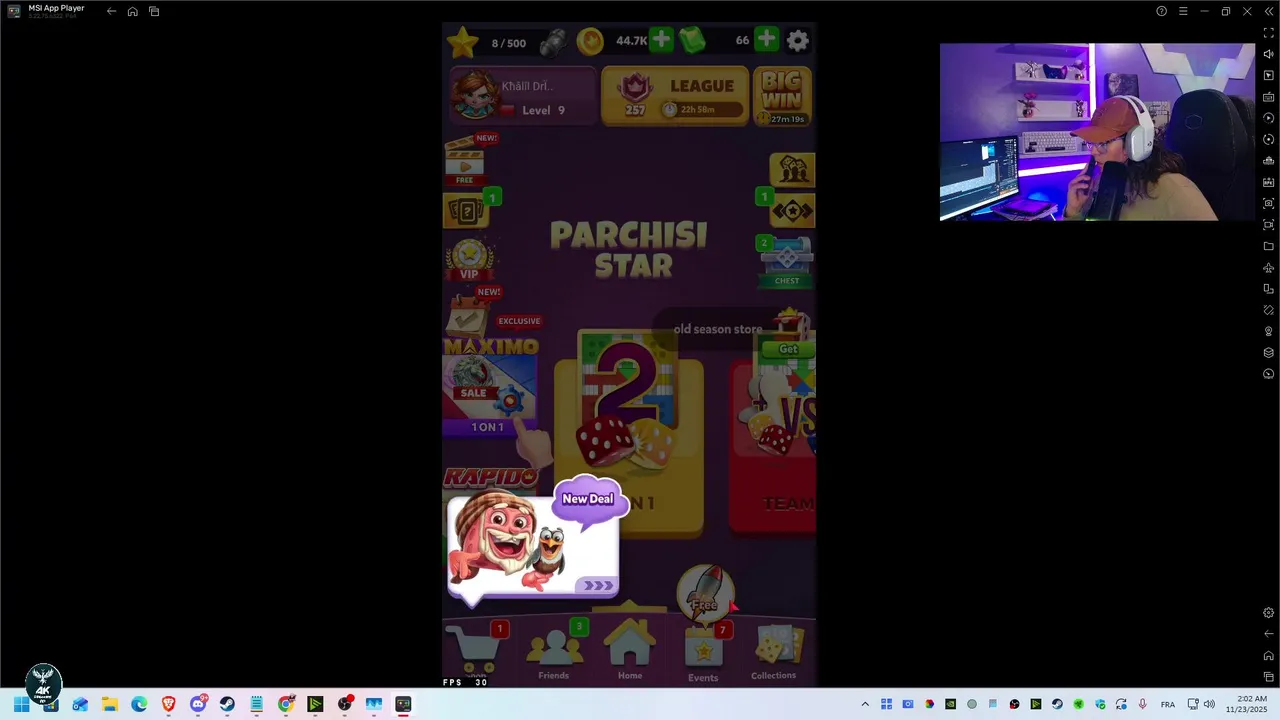Open the clan group icon

[792, 170]
